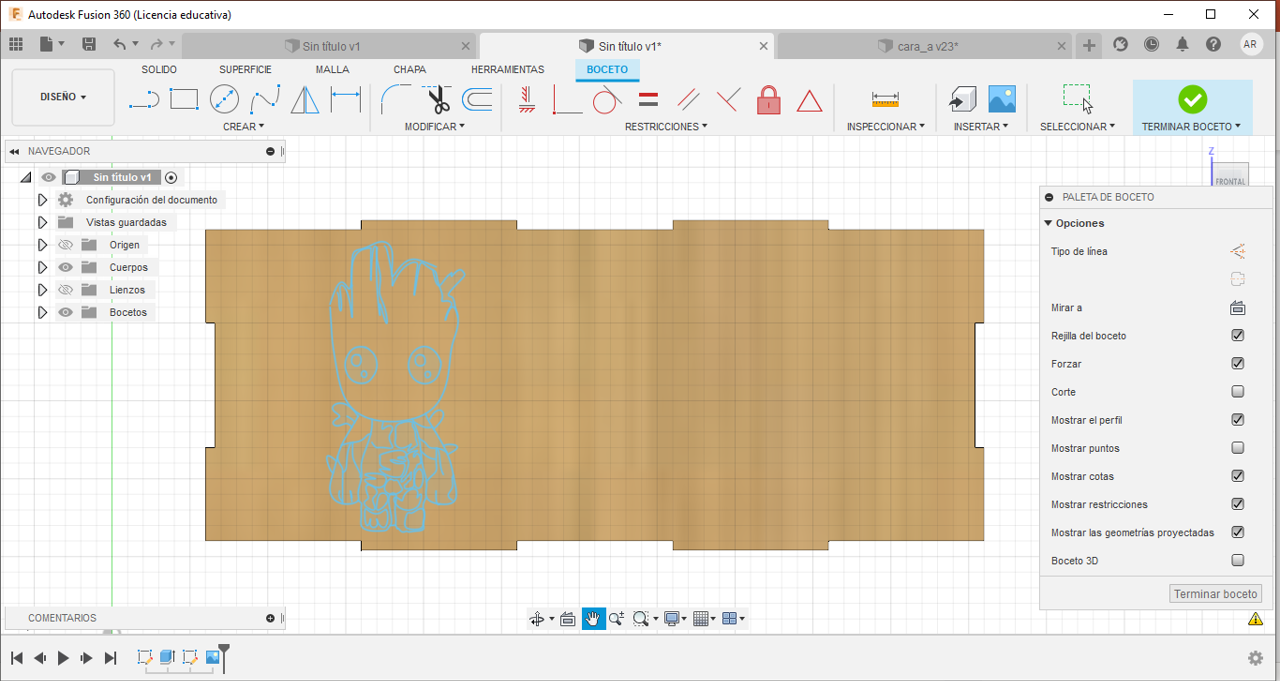
Task: Show the Origen folder visibility eye
Action: pyautogui.click(x=66, y=245)
